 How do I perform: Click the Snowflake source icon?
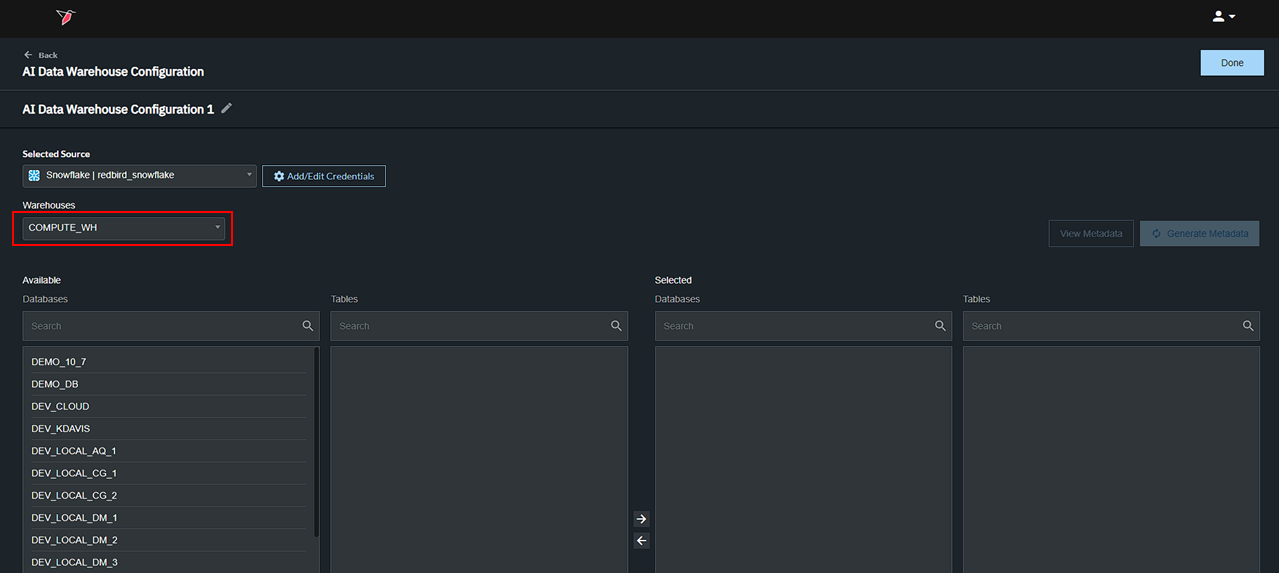(x=35, y=175)
